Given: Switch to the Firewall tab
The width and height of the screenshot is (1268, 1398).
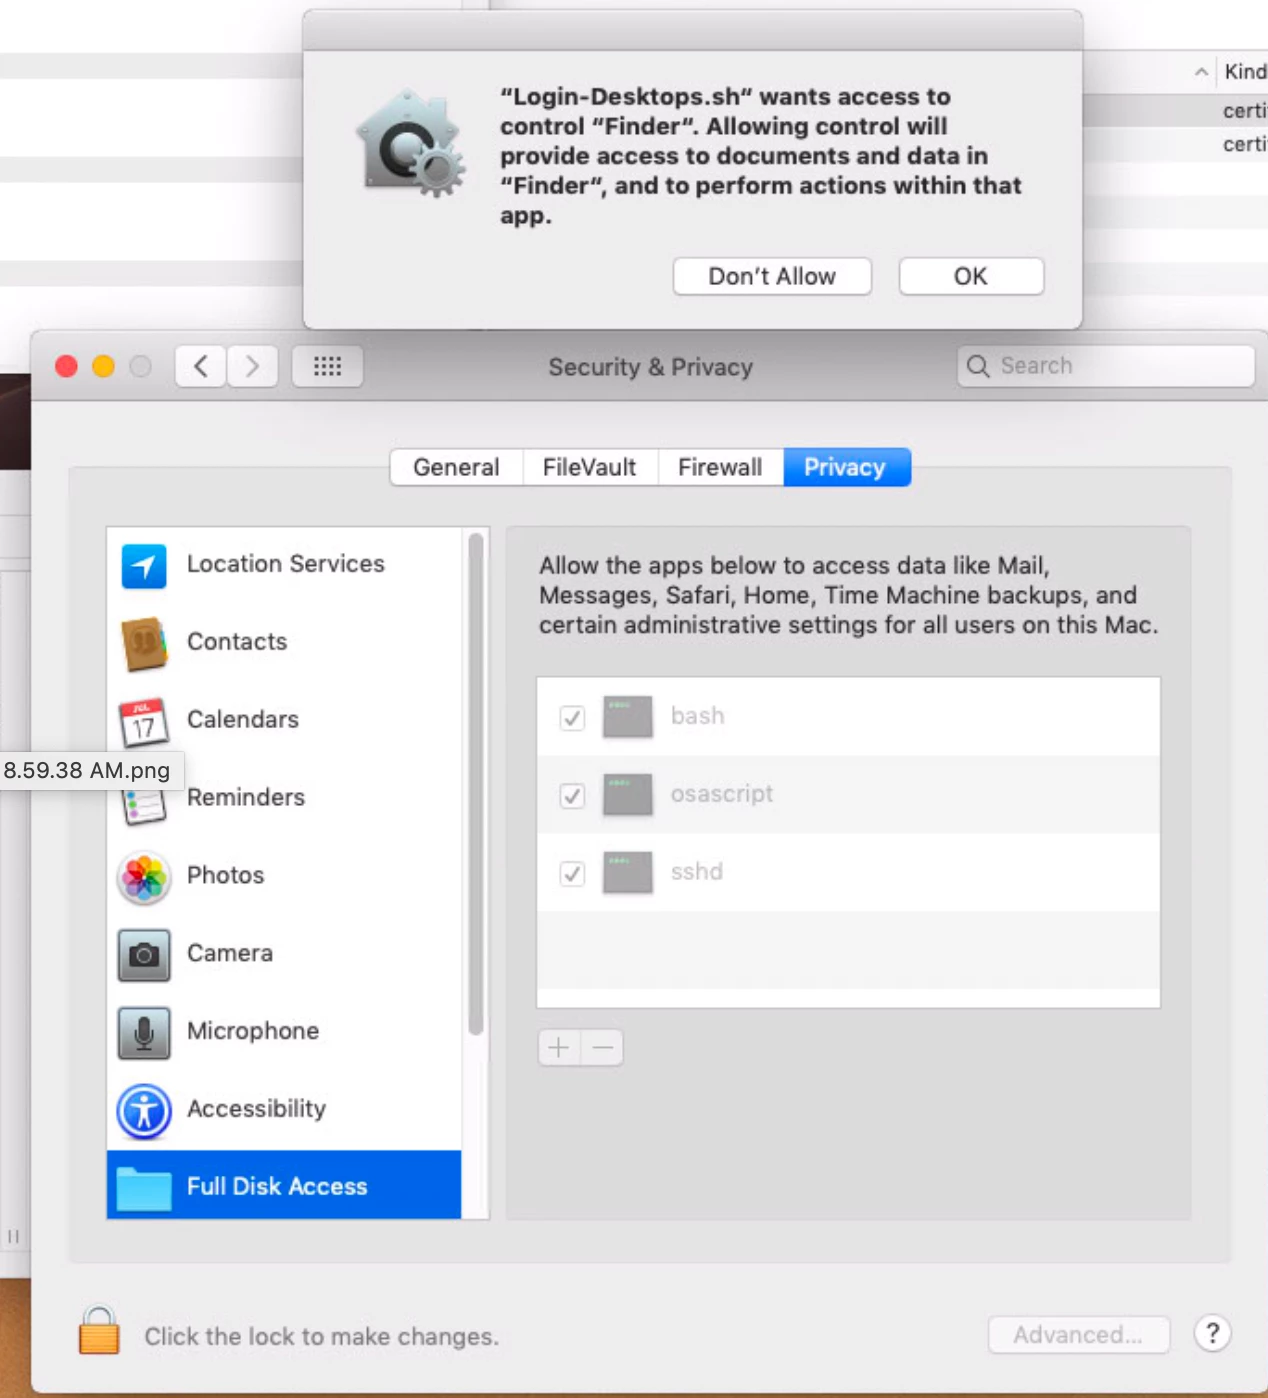Looking at the screenshot, I should click(x=720, y=467).
